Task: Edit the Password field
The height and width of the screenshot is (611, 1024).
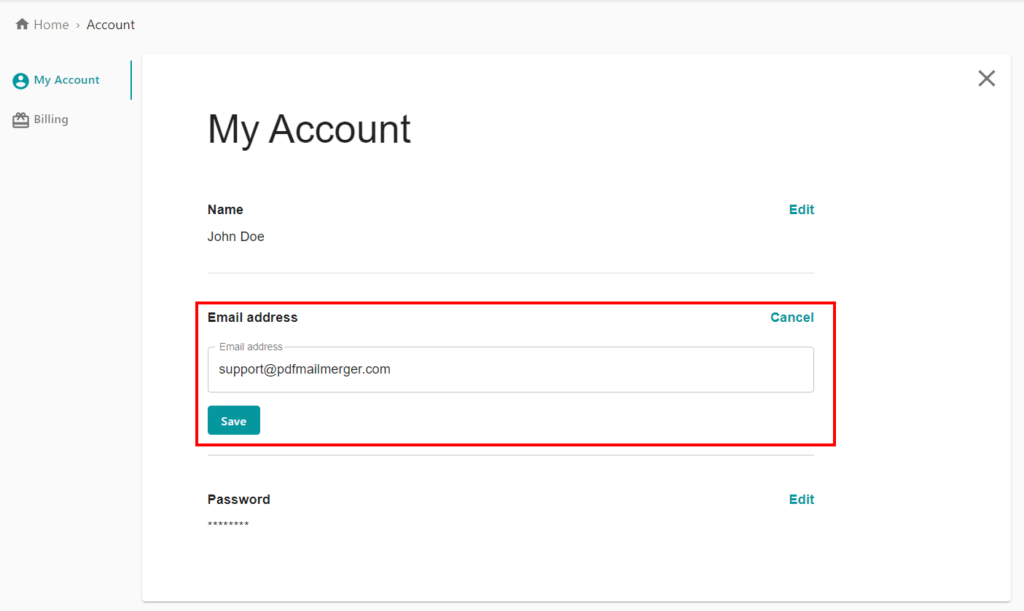Action: (x=801, y=499)
